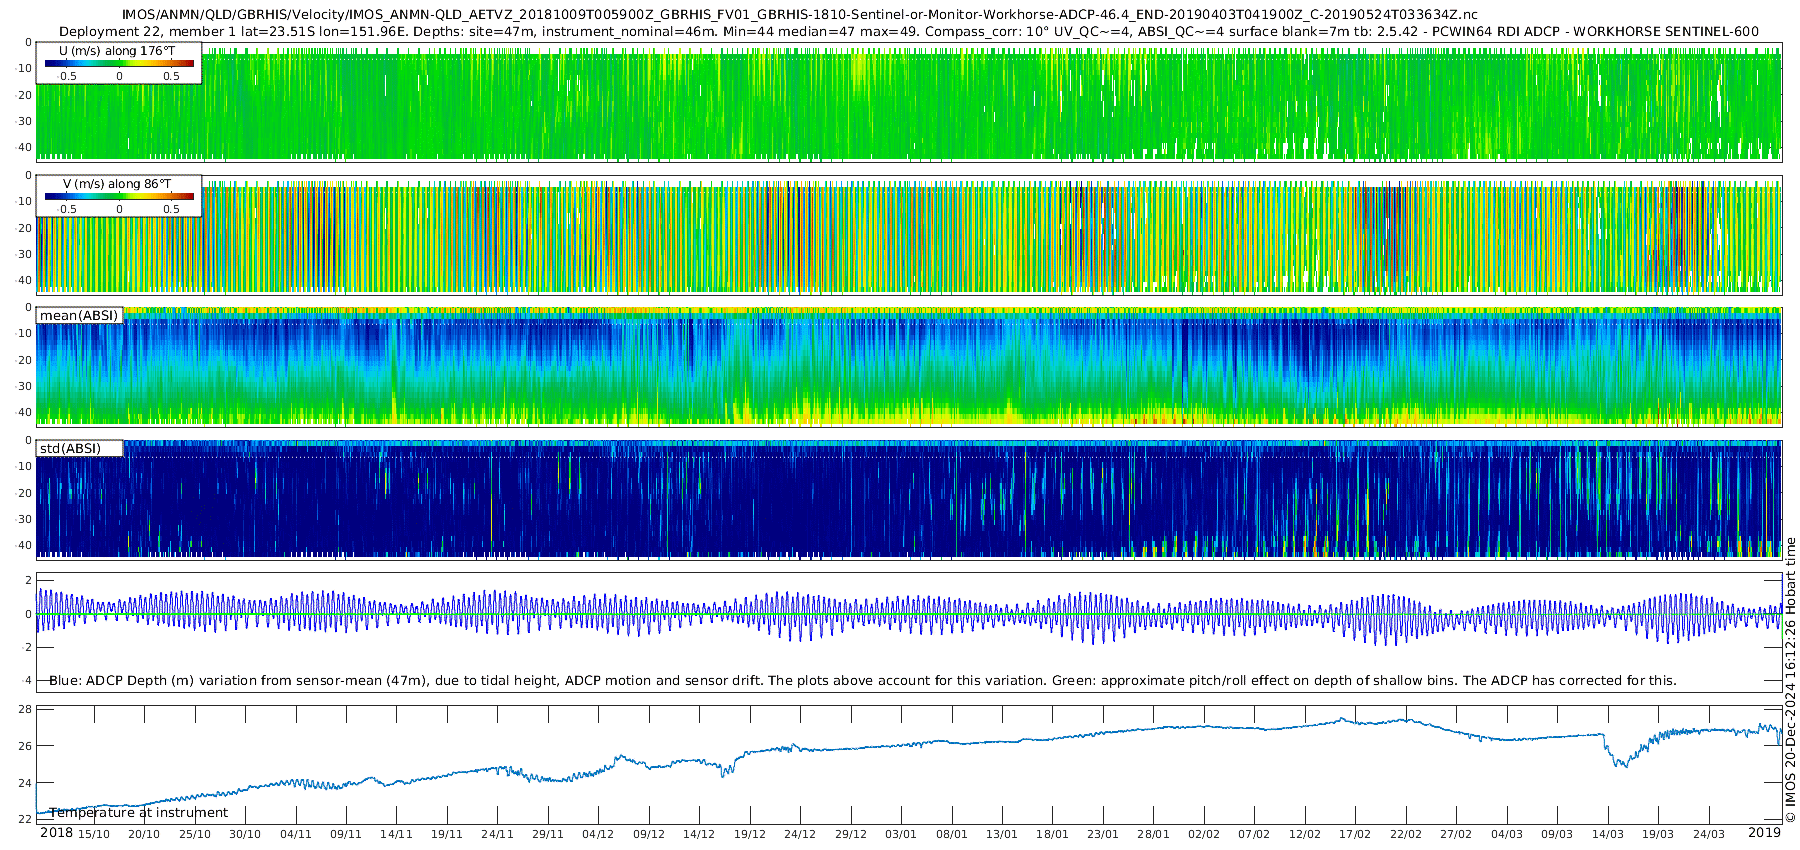The width and height of the screenshot is (1800, 850).
Task: Click the U velocity colorbar strip
Action: 119,63
